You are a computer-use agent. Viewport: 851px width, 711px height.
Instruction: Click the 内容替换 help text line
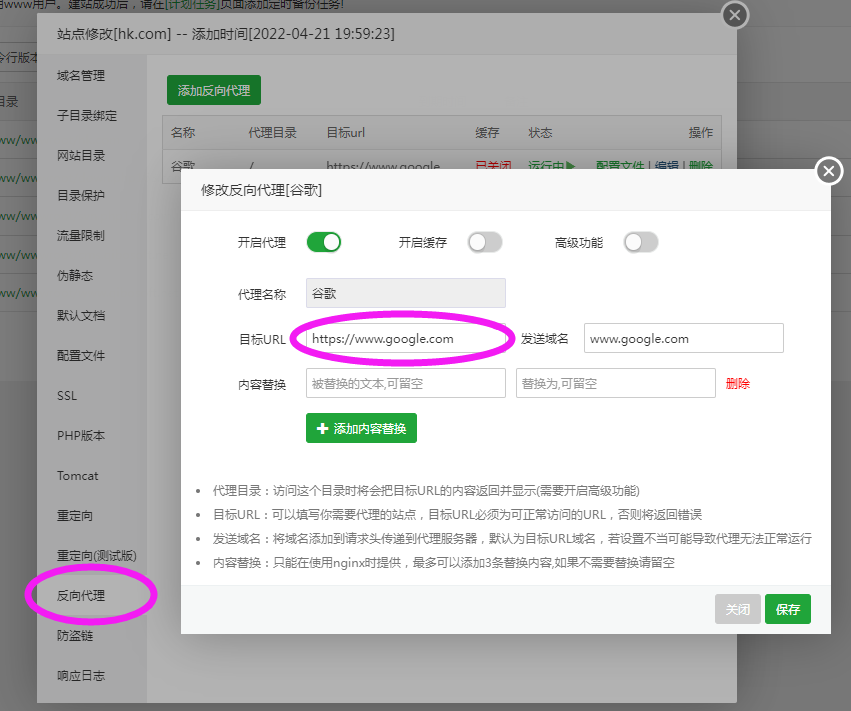click(x=443, y=563)
